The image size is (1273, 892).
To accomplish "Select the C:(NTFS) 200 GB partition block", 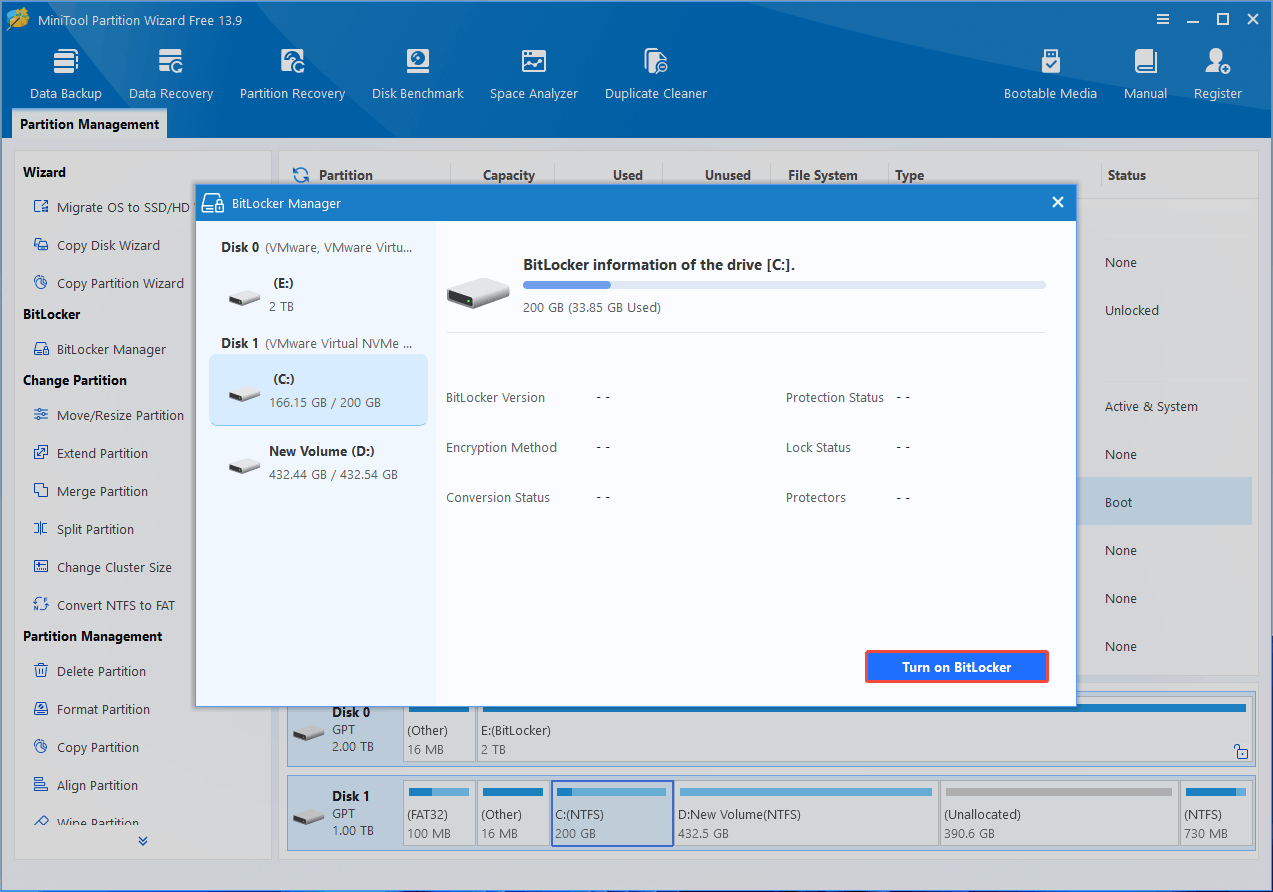I will point(612,813).
